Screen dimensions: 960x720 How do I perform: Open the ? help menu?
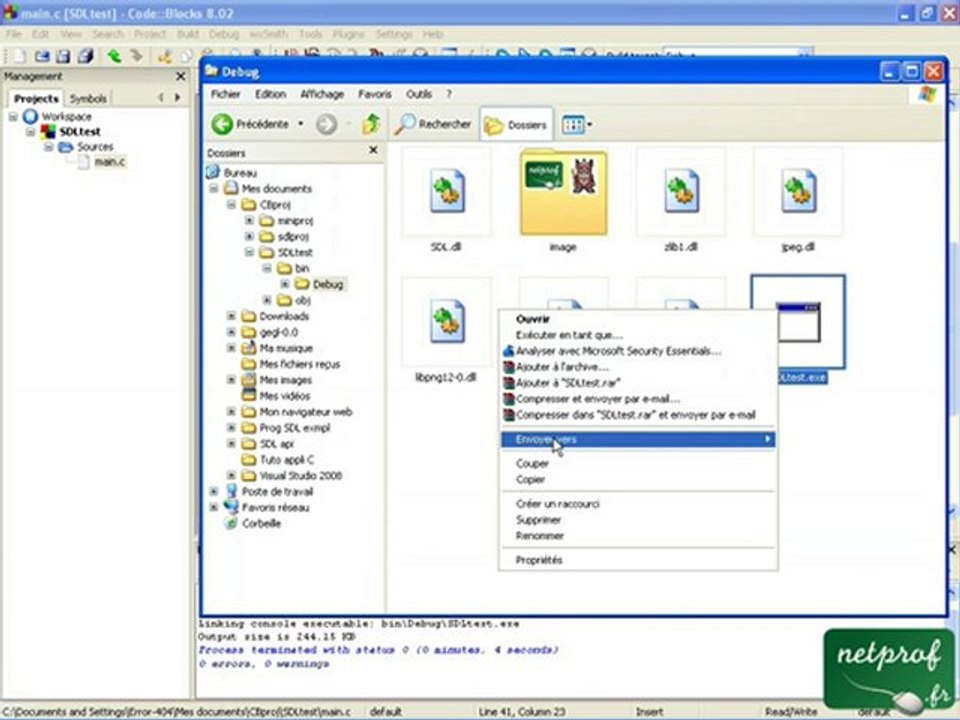point(449,94)
